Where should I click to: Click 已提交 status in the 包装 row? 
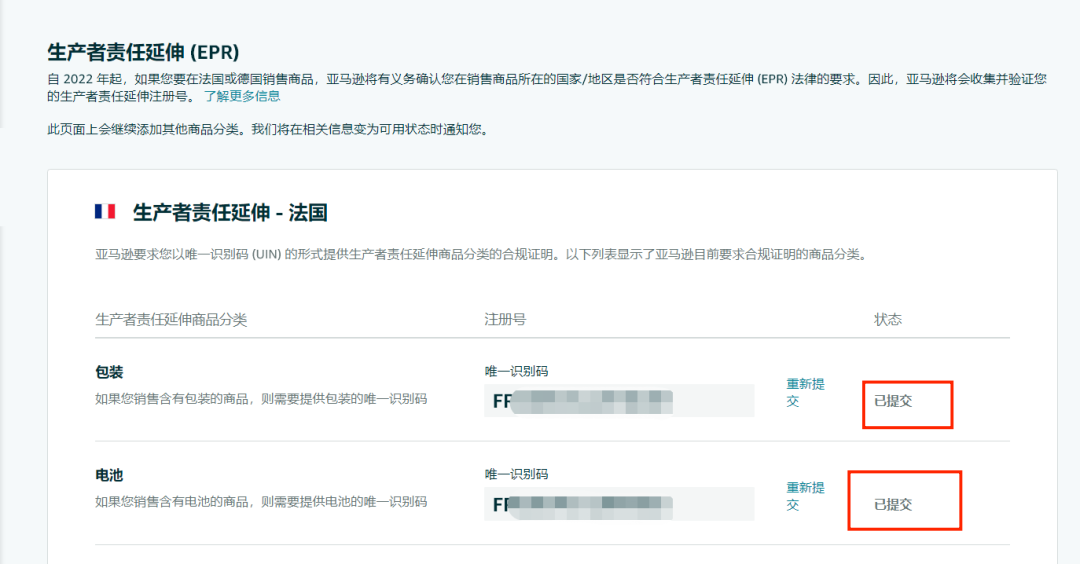pyautogui.click(x=893, y=401)
